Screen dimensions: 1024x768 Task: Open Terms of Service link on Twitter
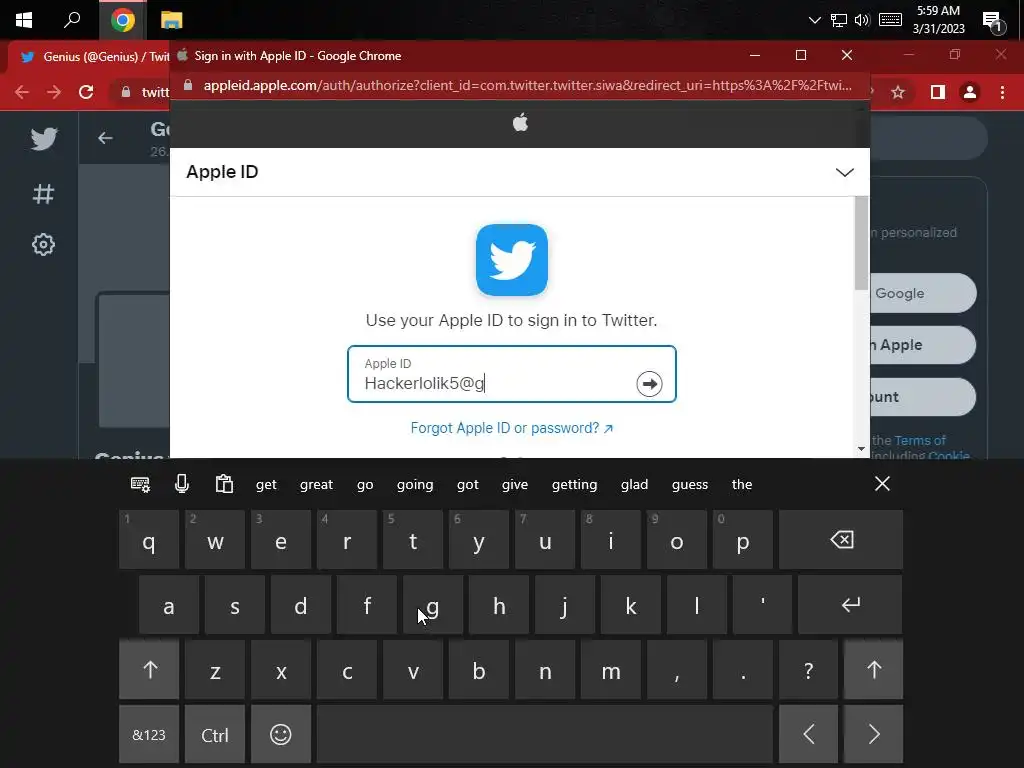pos(920,441)
